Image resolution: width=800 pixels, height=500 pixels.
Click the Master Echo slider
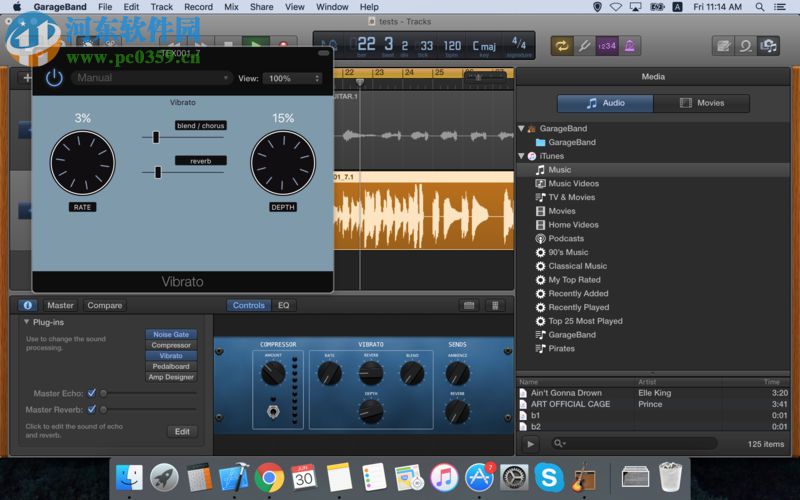point(149,393)
